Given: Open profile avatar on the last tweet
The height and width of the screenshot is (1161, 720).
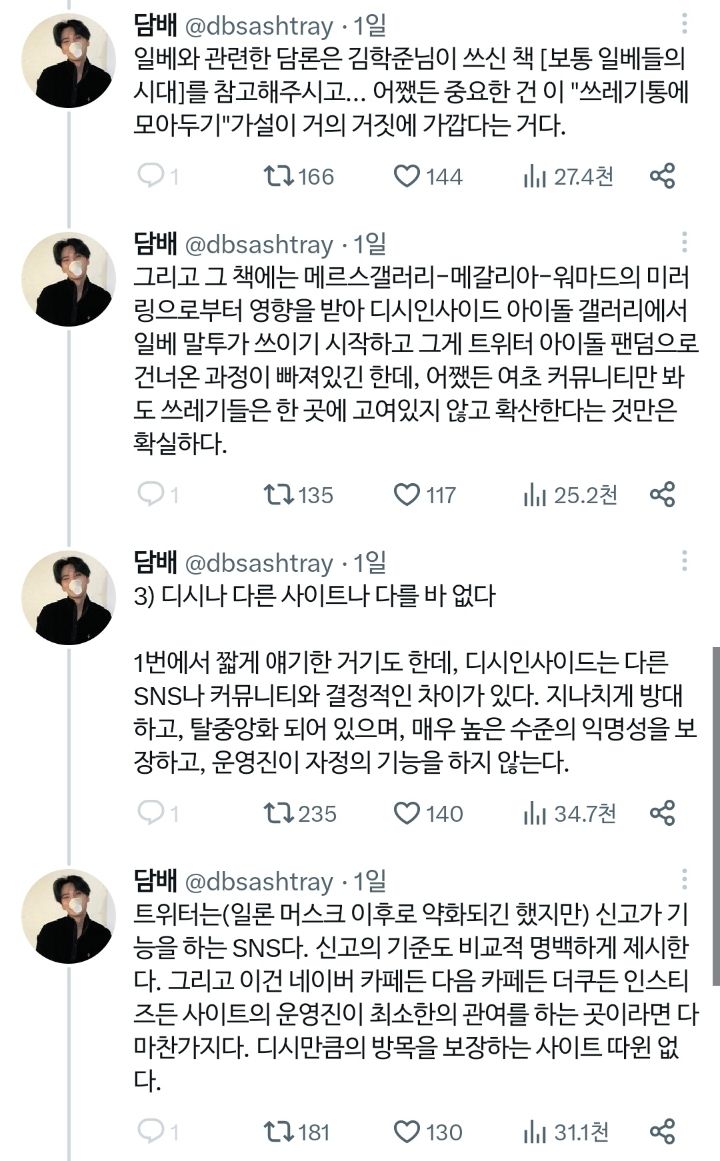Looking at the screenshot, I should [69, 918].
